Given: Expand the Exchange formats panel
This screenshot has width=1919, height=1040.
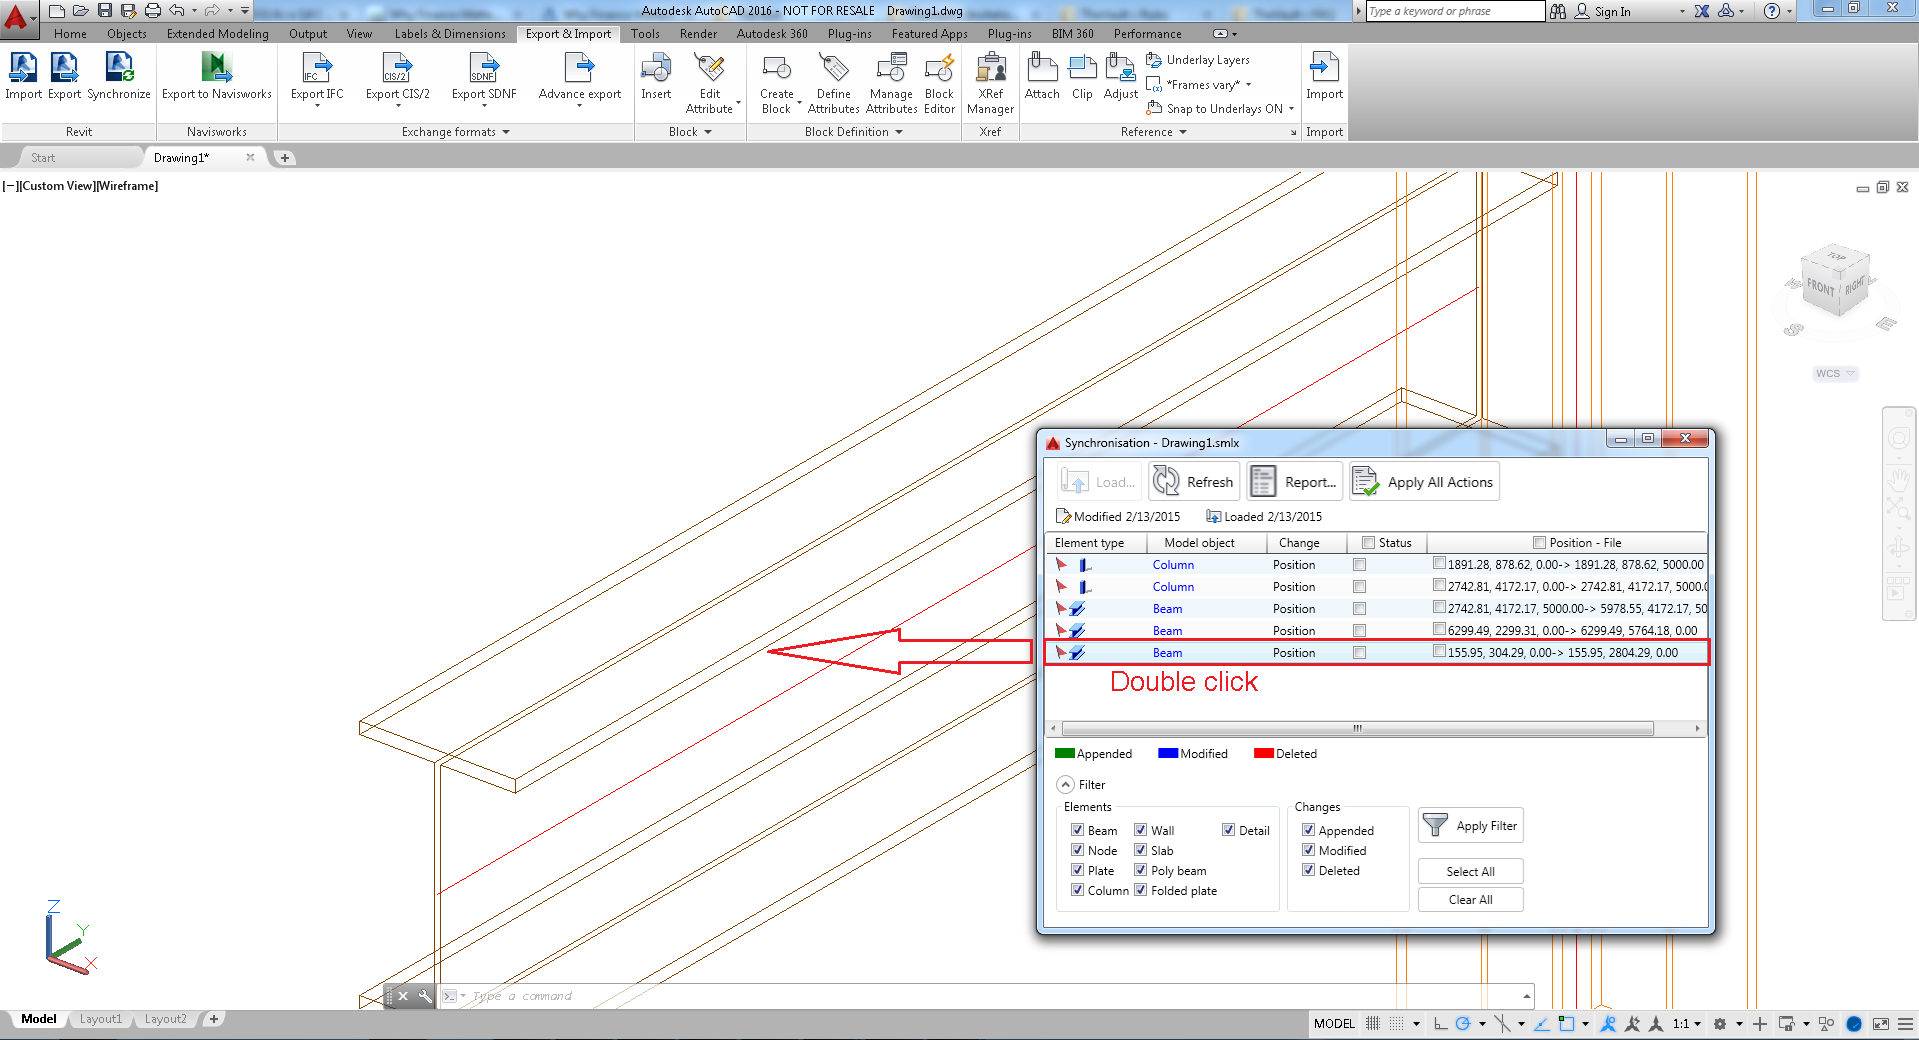Looking at the screenshot, I should 506,132.
